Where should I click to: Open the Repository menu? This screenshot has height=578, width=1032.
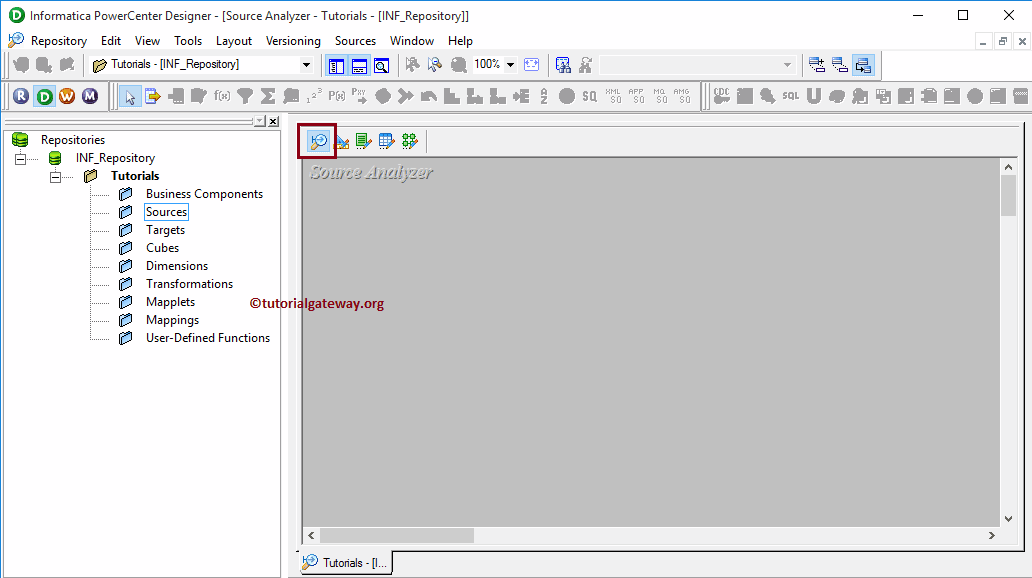(59, 41)
